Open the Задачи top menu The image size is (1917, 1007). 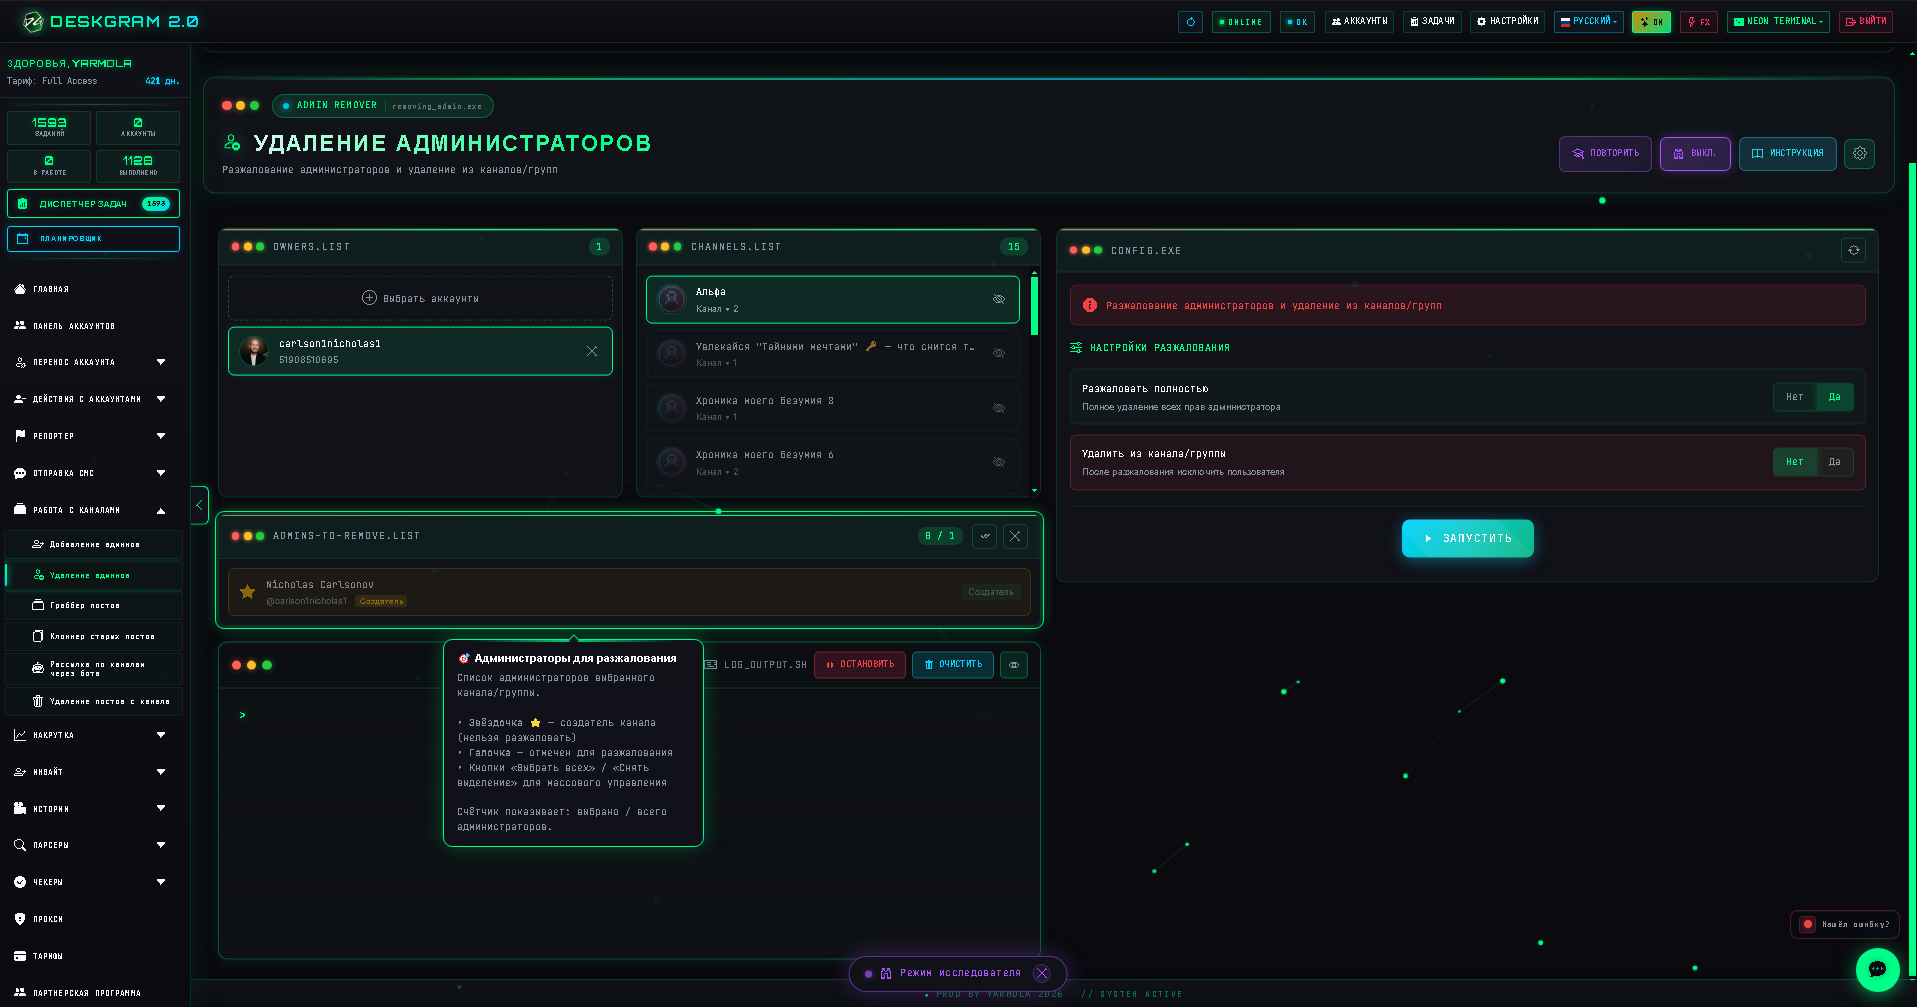(x=1432, y=22)
